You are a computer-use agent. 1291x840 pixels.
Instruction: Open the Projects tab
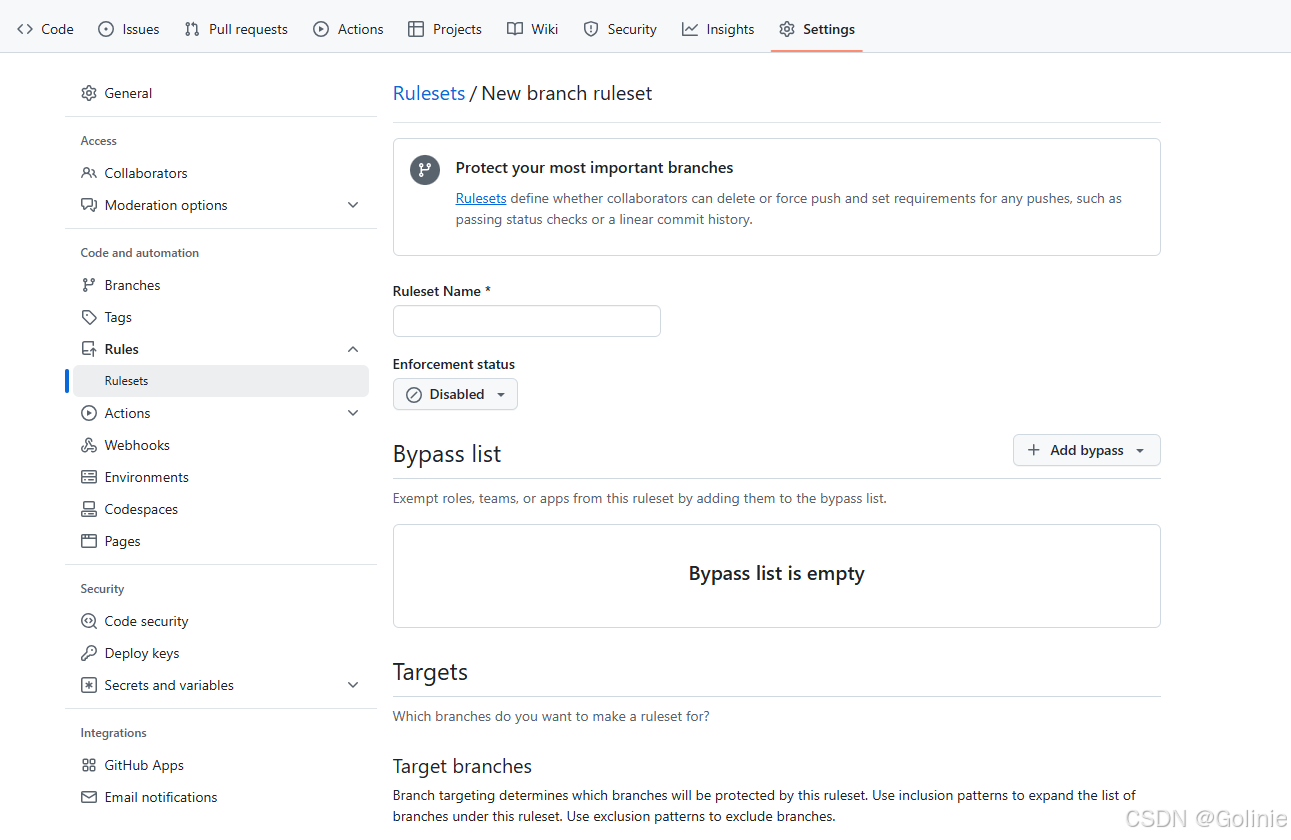(445, 29)
